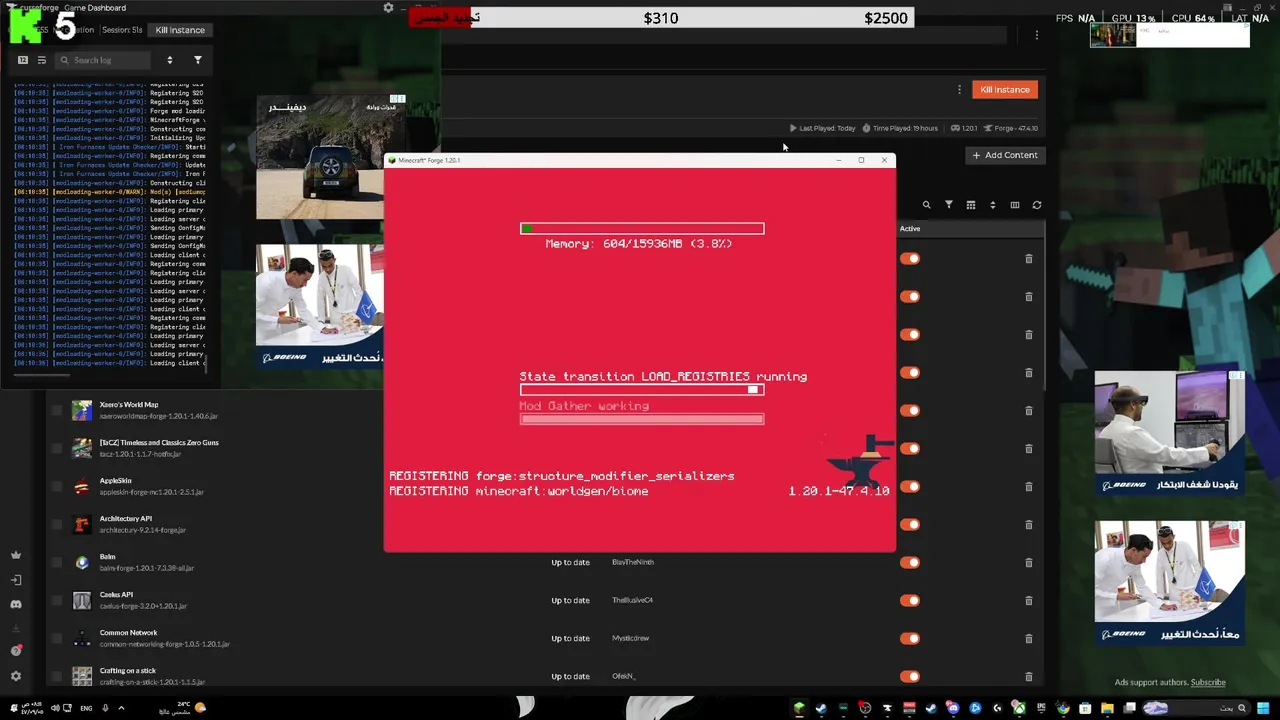The image size is (1280, 720).
Task: Click the sign-in icon in the CurseForge sidebar
Action: tap(16, 580)
